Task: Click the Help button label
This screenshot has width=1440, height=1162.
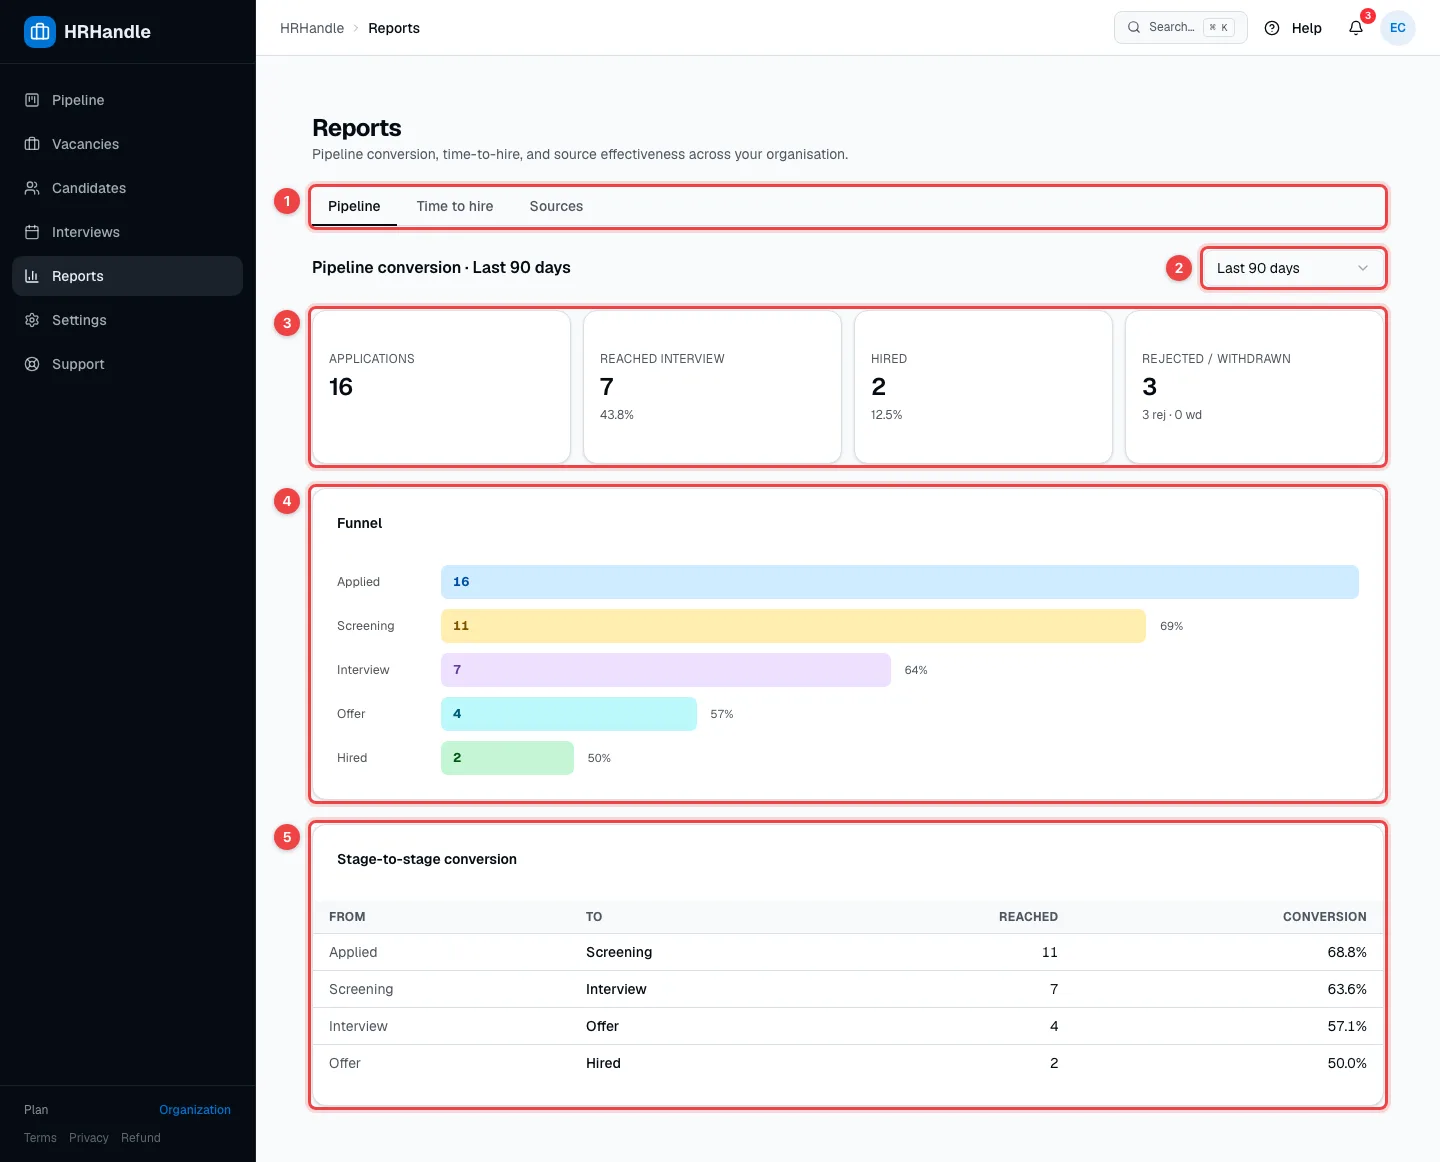Action: point(1306,28)
